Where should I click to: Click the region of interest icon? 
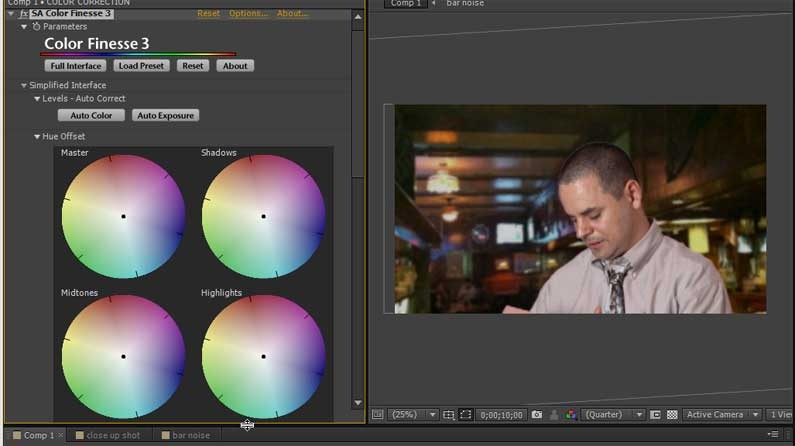(x=656, y=415)
